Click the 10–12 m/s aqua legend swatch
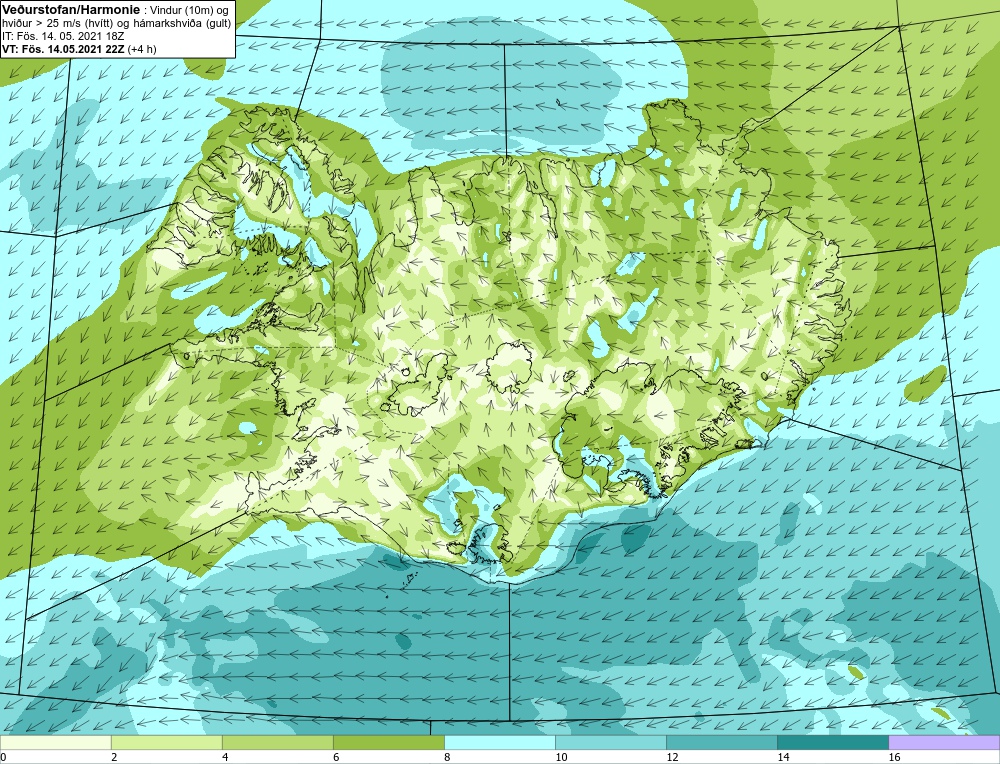This screenshot has width=1000, height=764. click(611, 742)
